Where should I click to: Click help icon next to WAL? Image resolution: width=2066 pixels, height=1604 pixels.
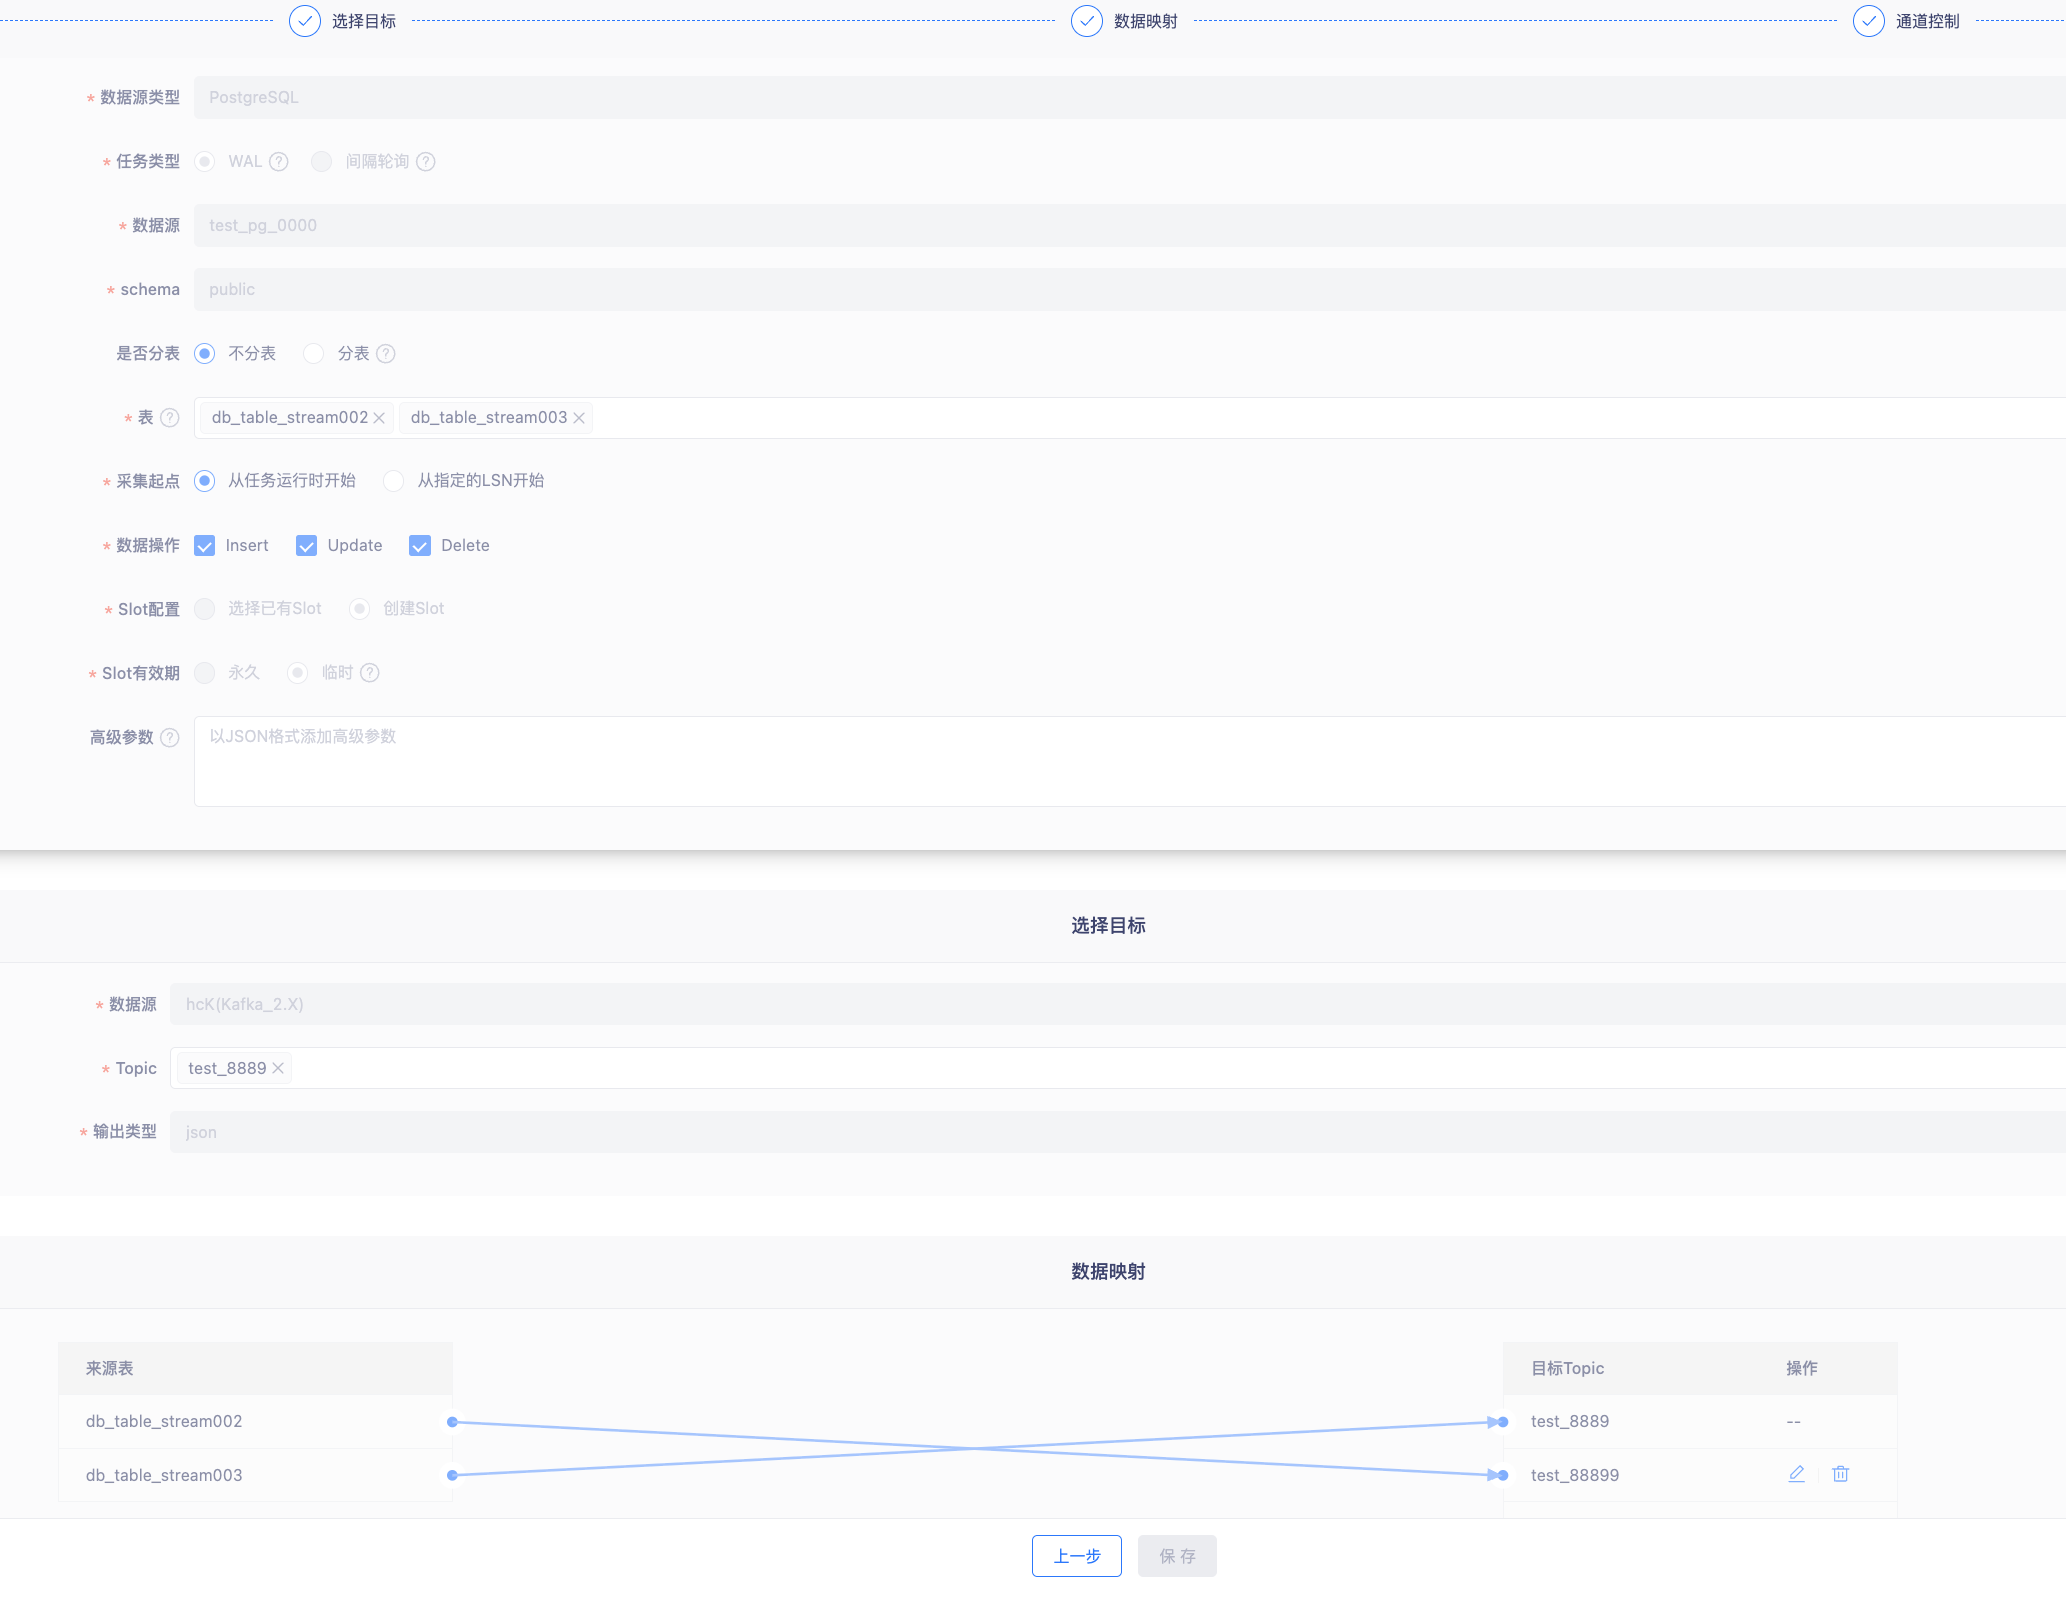click(279, 162)
